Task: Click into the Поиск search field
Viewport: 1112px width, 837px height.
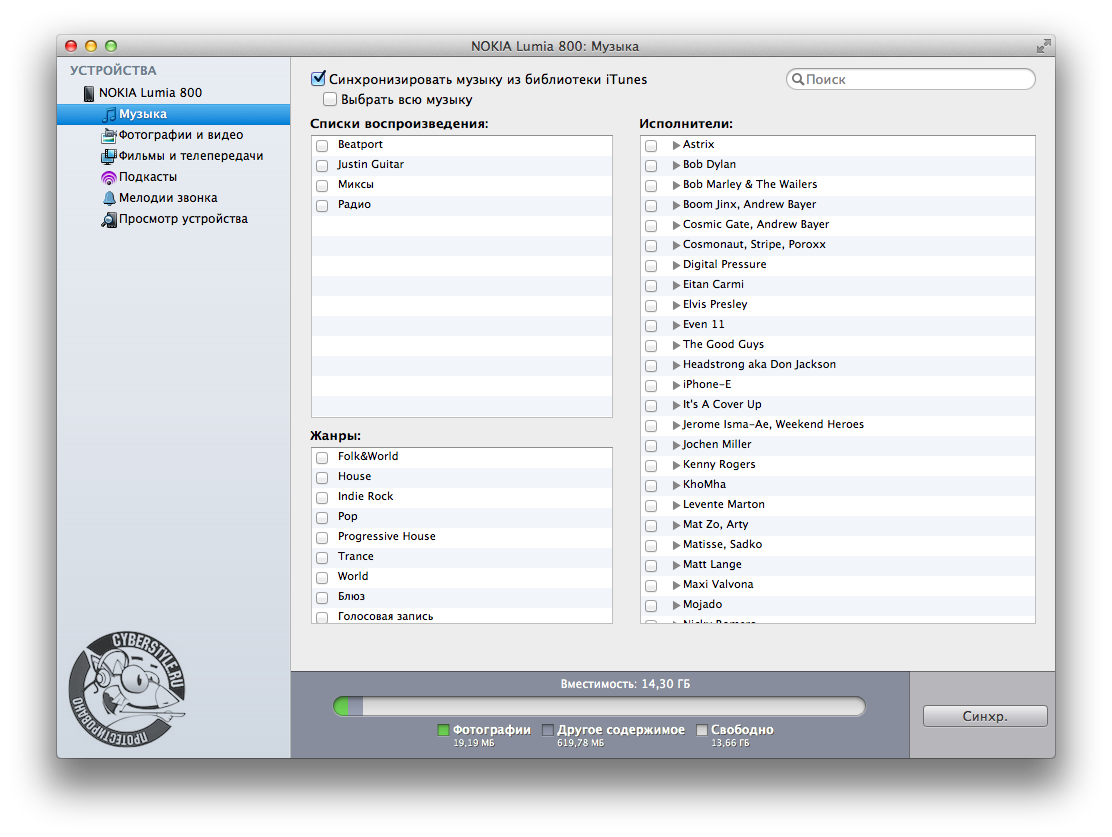Action: pos(911,79)
